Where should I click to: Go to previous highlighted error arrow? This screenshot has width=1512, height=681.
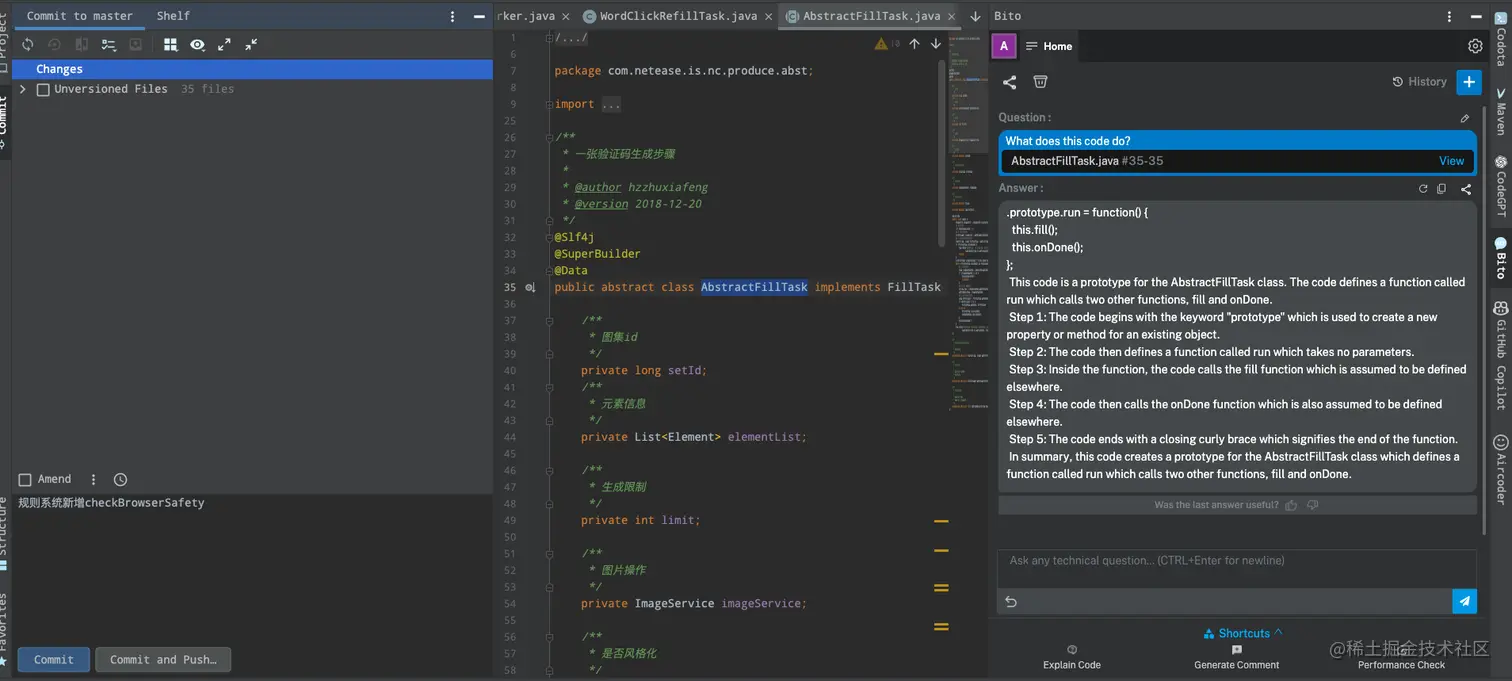coord(914,44)
